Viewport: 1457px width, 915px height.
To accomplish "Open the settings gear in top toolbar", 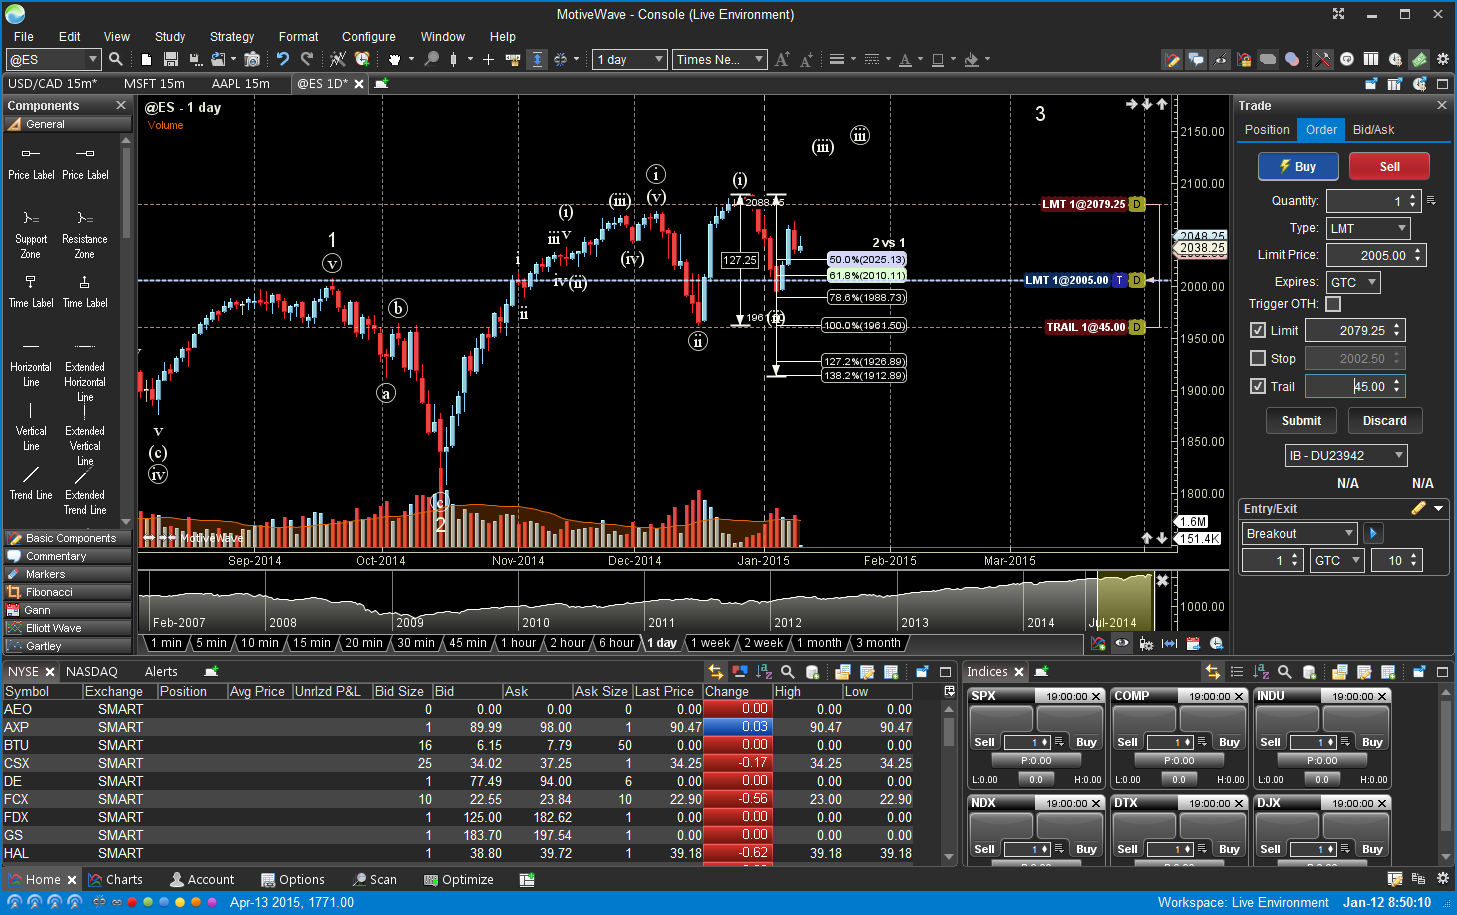I will coord(1443,59).
